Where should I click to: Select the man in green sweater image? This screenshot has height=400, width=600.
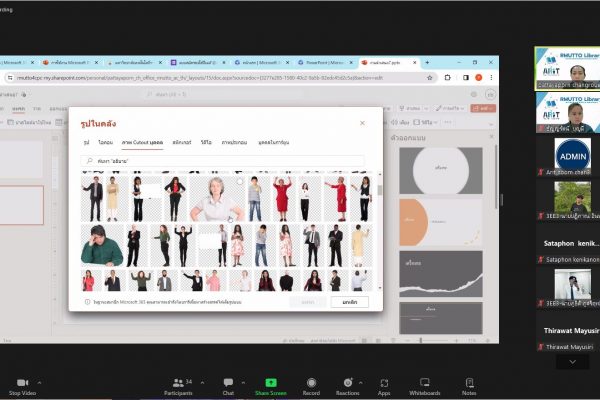click(x=102, y=246)
